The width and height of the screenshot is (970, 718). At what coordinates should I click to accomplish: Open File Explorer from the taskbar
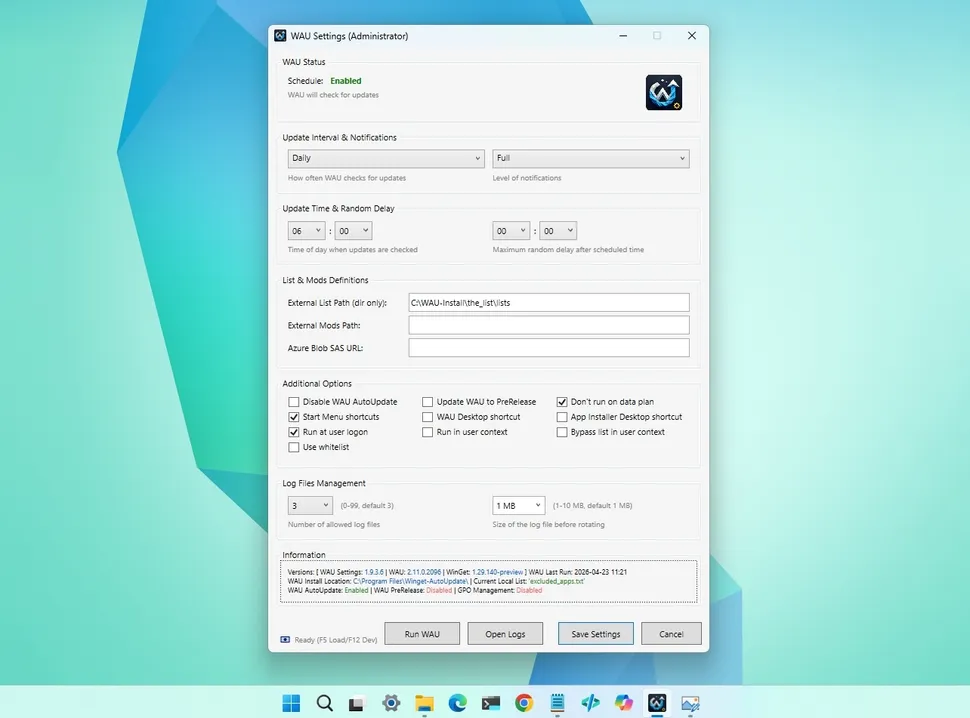coord(424,703)
